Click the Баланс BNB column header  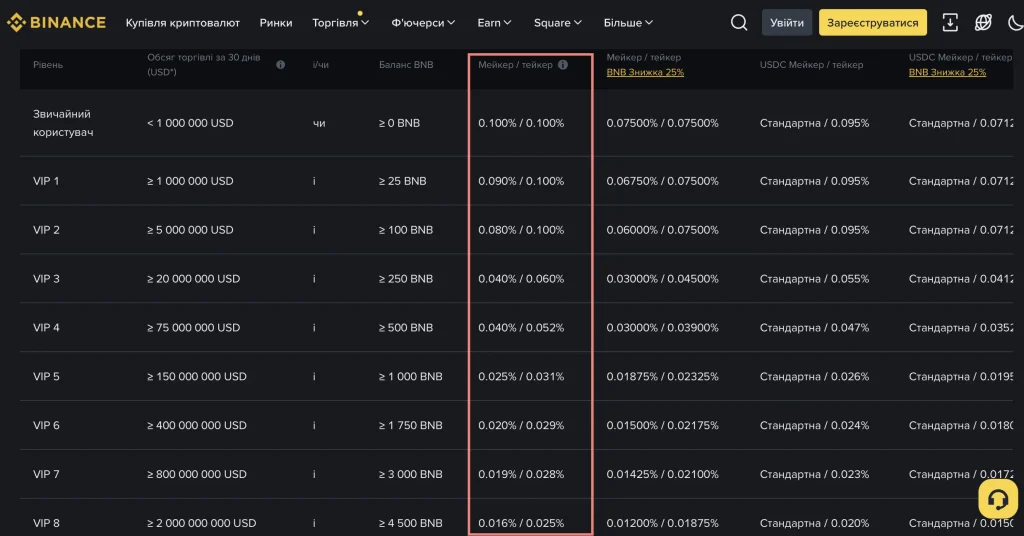pyautogui.click(x=406, y=65)
